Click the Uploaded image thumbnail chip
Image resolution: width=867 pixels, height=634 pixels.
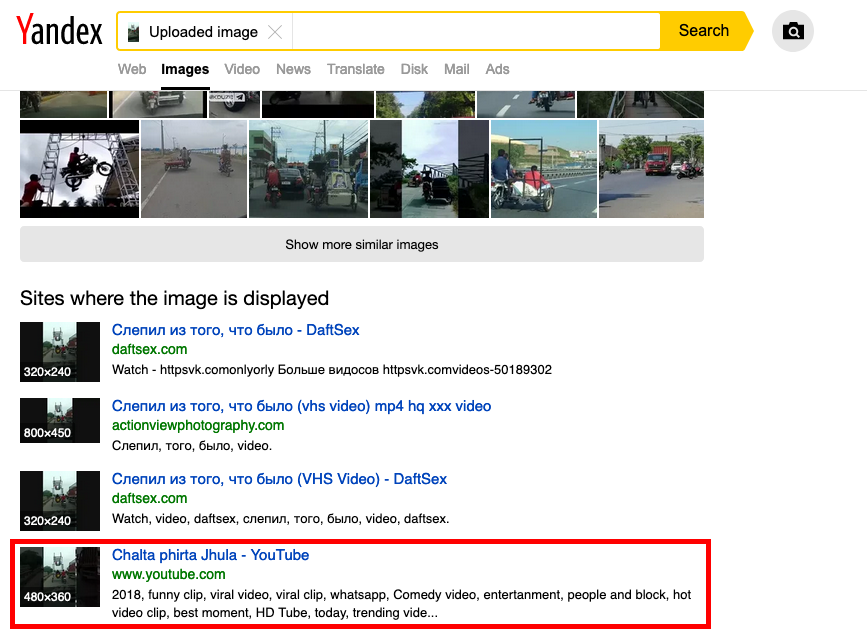[193, 32]
